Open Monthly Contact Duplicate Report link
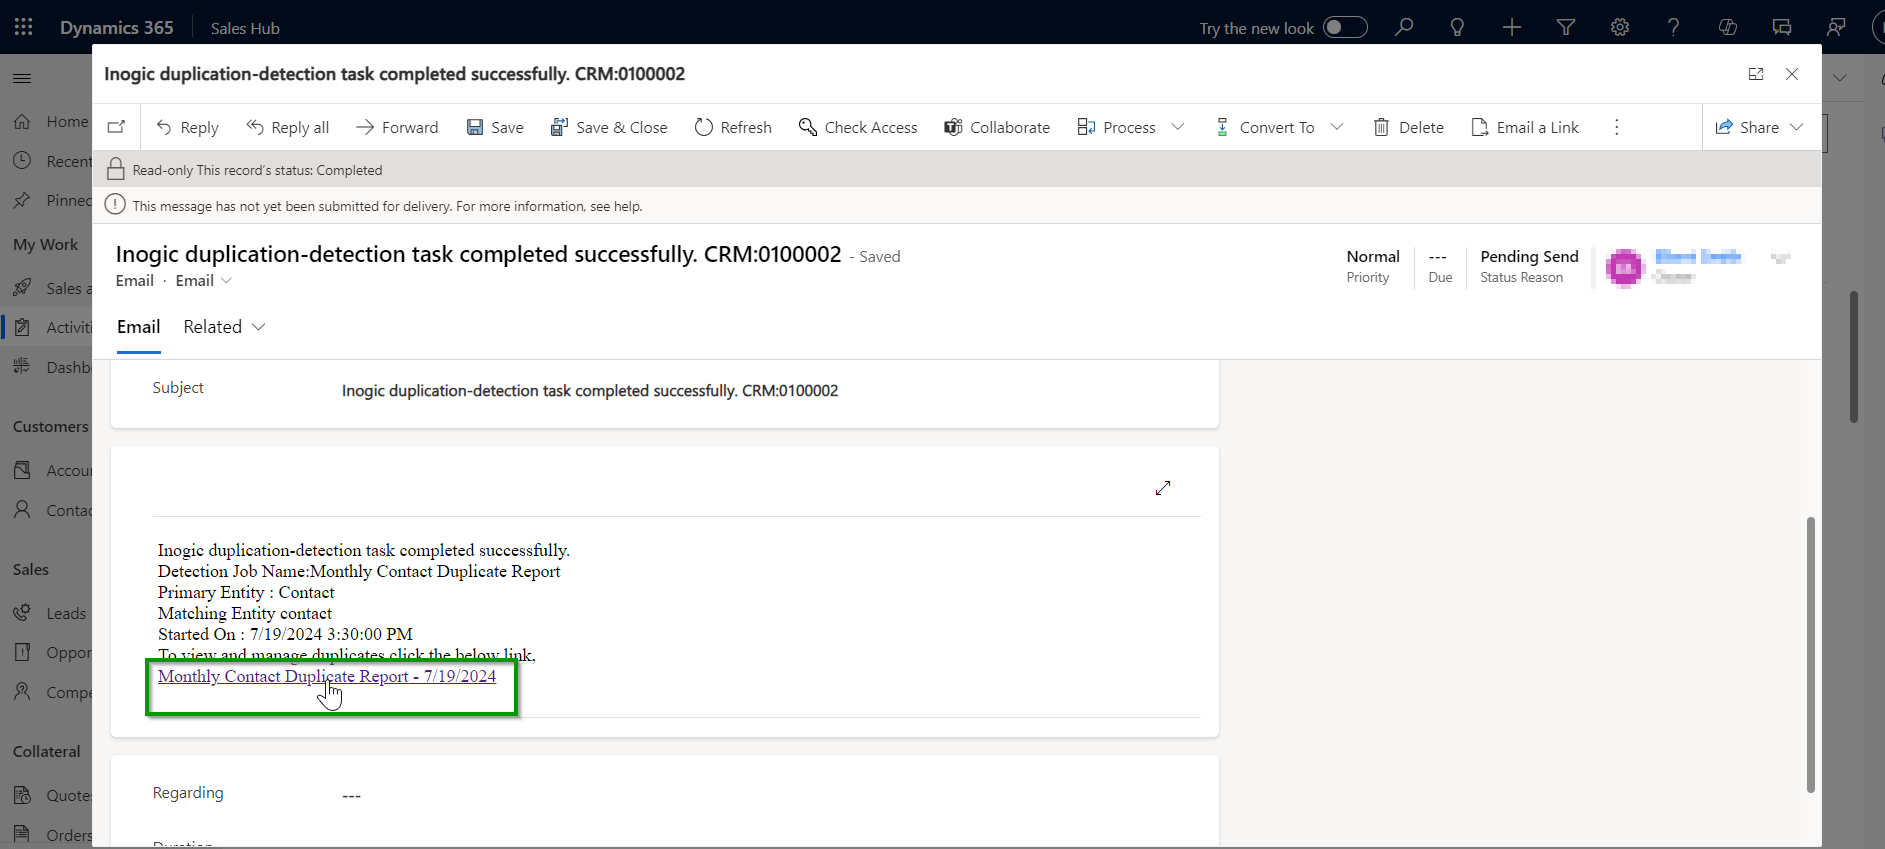 point(327,676)
